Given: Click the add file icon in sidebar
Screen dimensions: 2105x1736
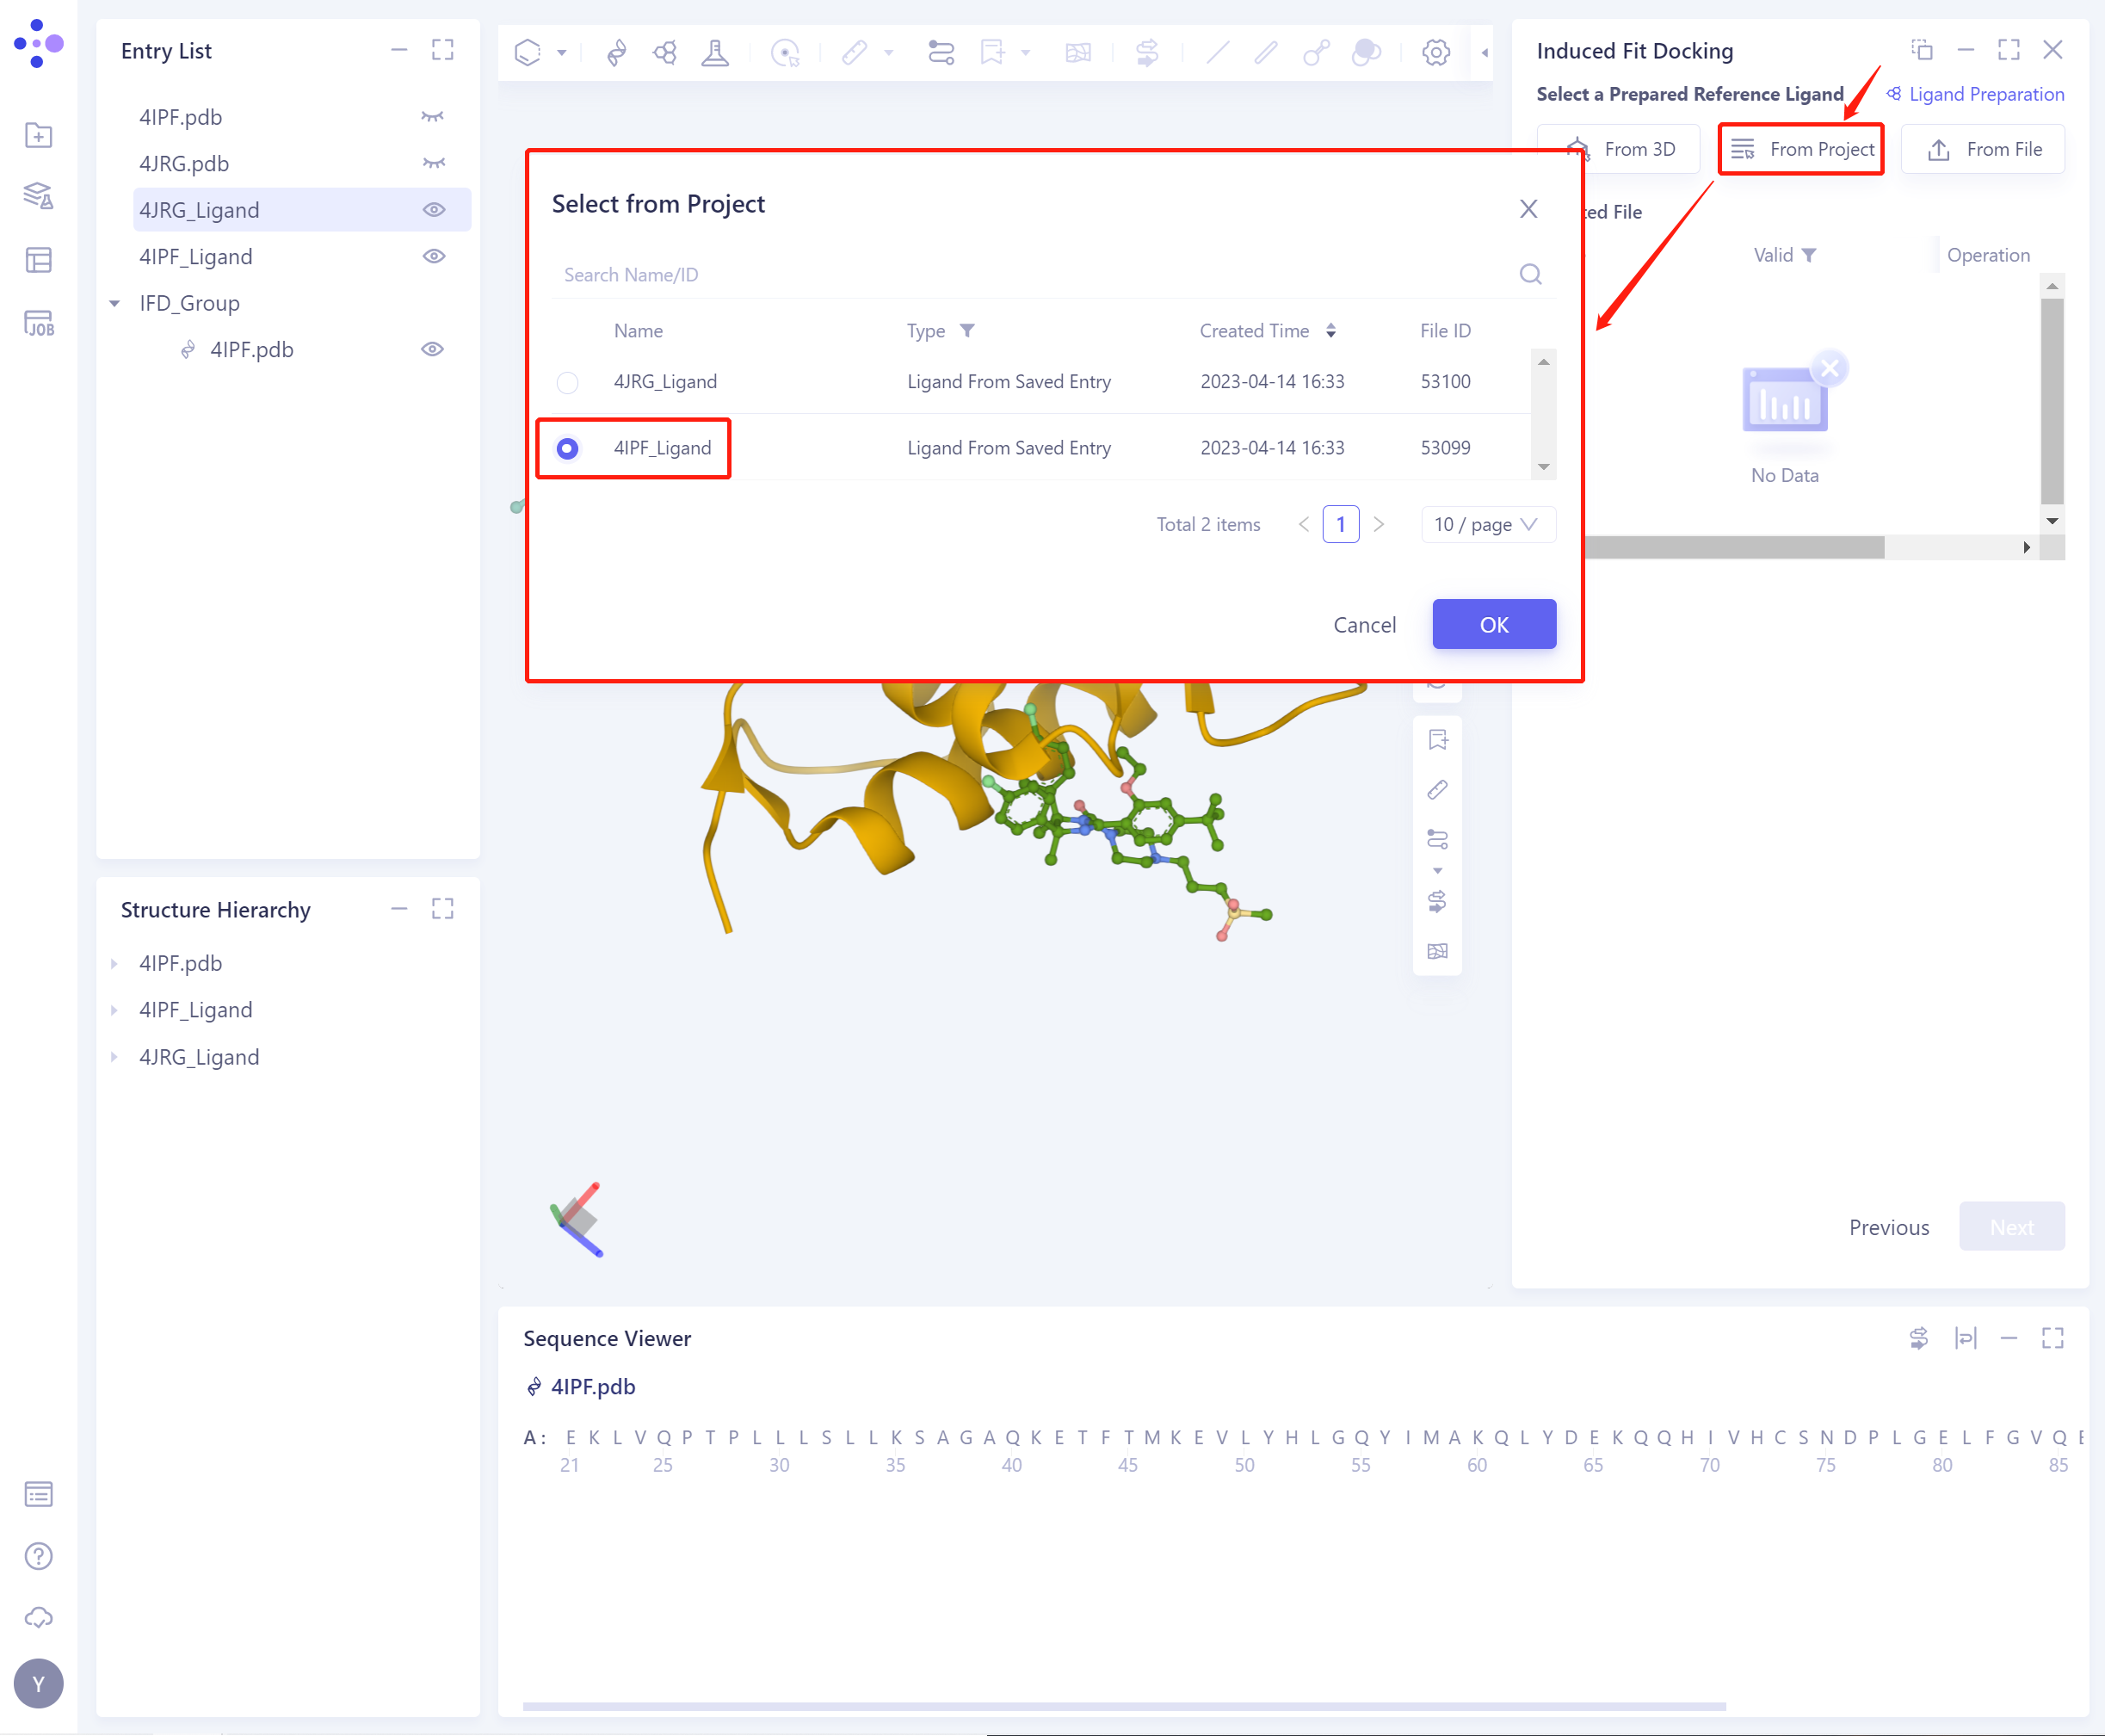Looking at the screenshot, I should point(38,135).
